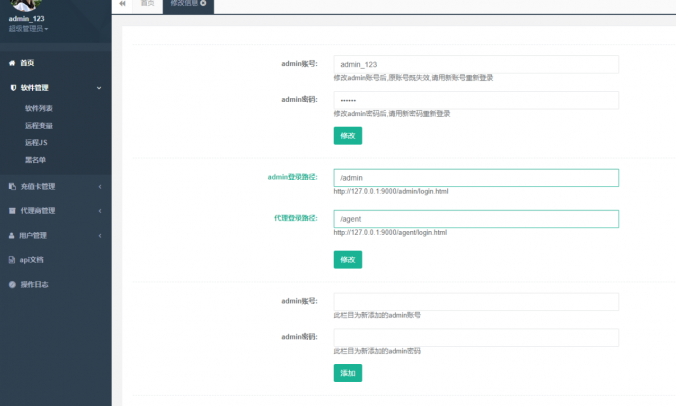Click hint text 此栏目为新添加的admin账号

pos(377,315)
